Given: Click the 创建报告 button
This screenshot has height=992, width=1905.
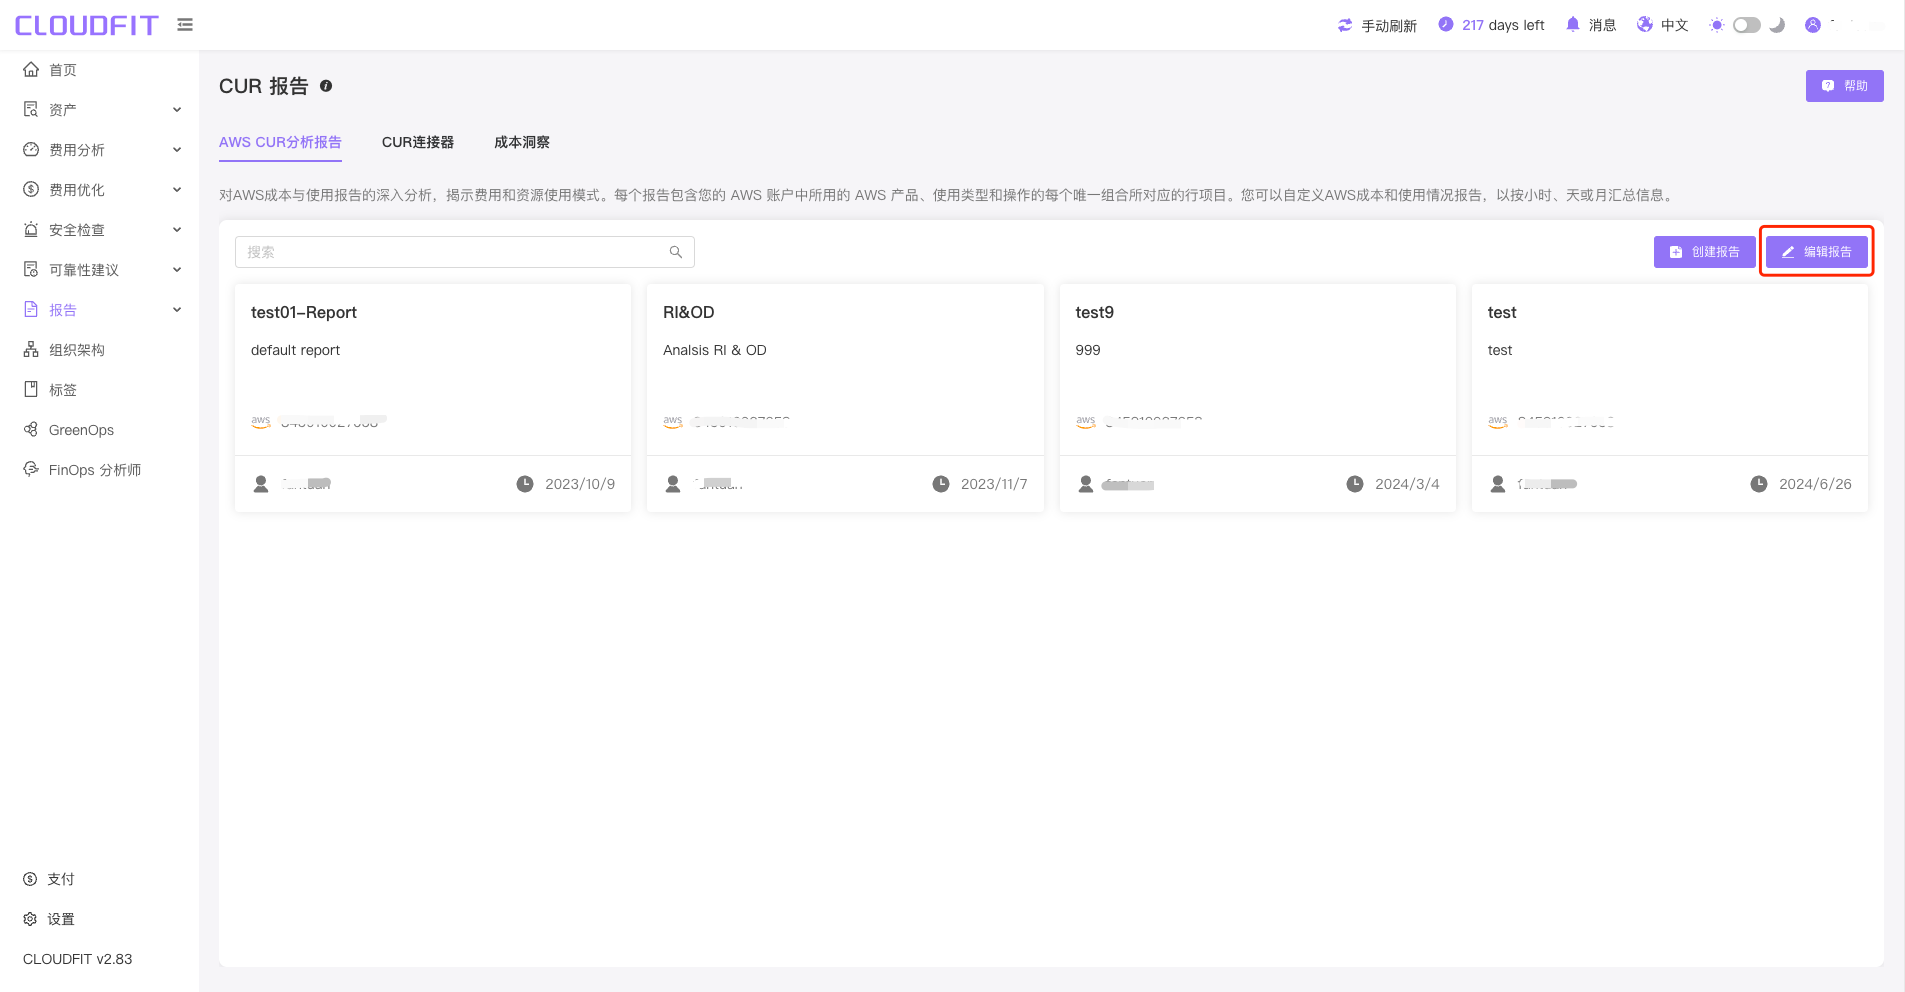Looking at the screenshot, I should point(1704,252).
